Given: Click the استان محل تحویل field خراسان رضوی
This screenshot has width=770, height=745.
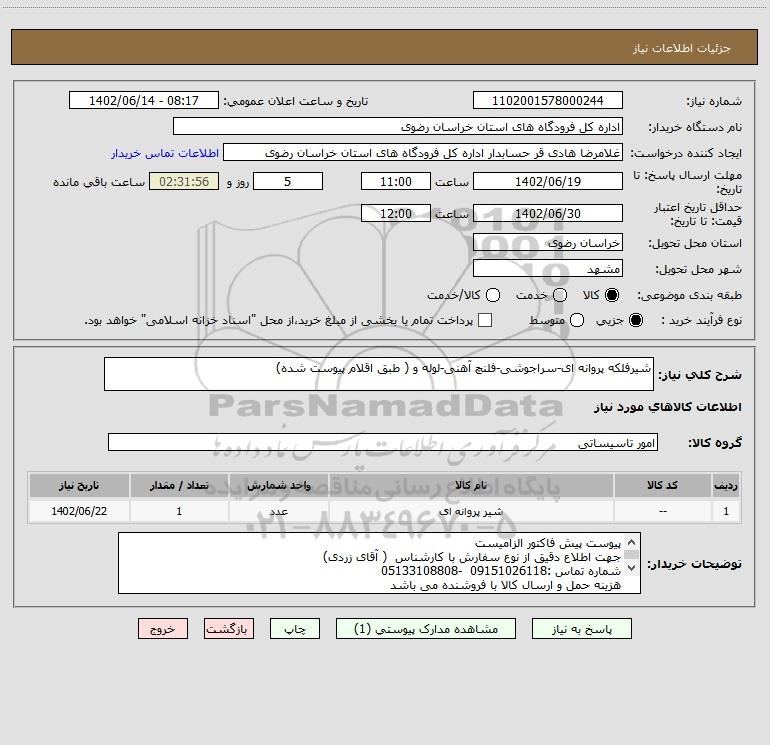Looking at the screenshot, I should 548,242.
